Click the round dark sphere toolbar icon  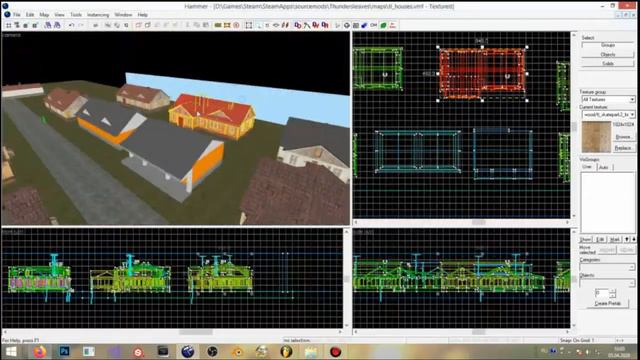pos(347,25)
